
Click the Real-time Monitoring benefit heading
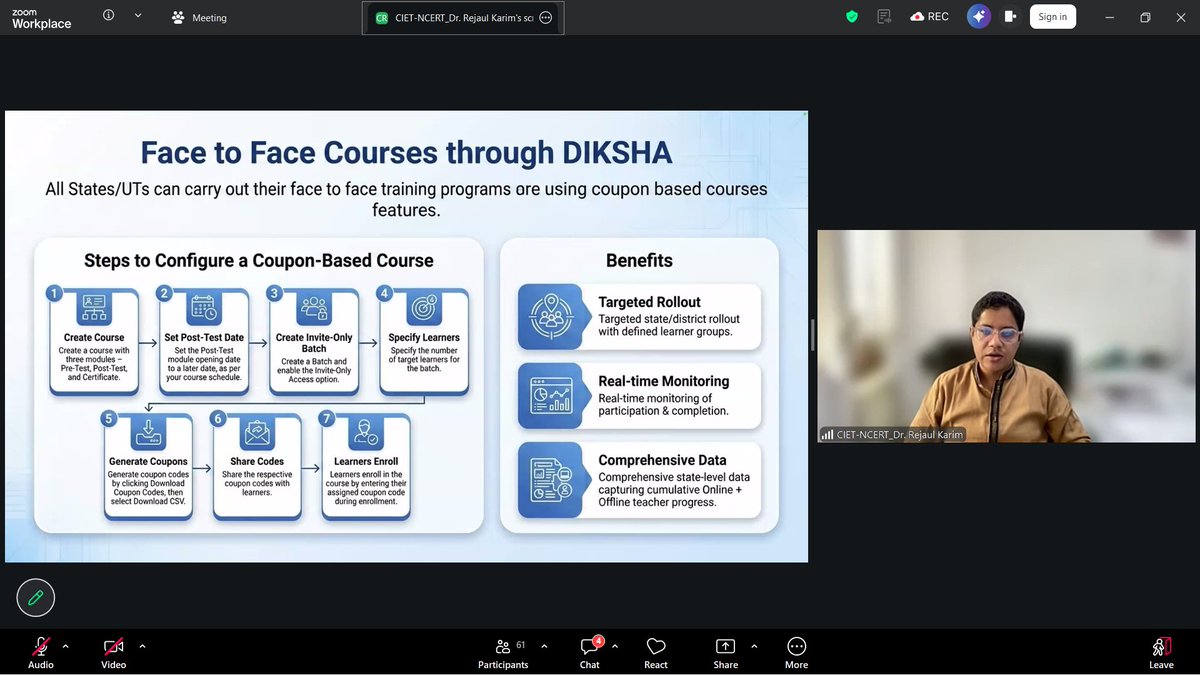[664, 381]
